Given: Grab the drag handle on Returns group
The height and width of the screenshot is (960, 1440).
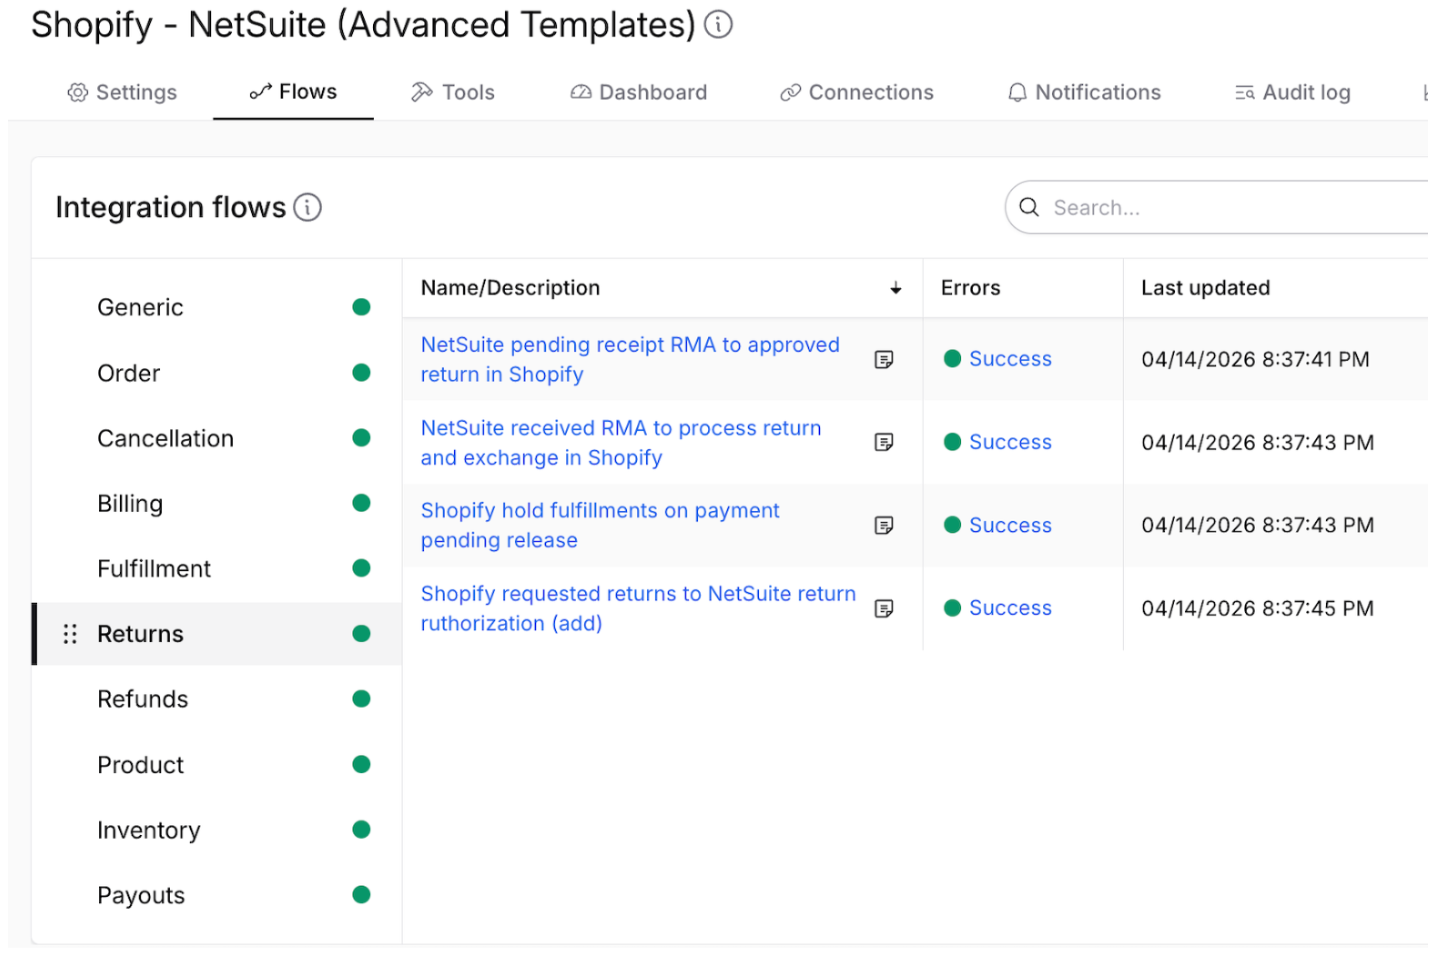Looking at the screenshot, I should click(x=70, y=634).
